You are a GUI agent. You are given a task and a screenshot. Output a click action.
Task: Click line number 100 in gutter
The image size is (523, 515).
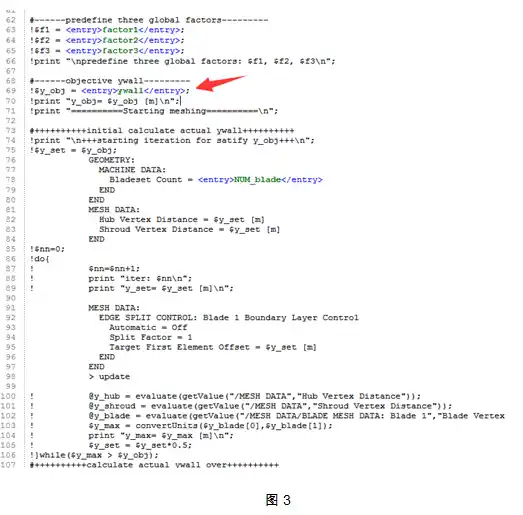click(x=8, y=396)
